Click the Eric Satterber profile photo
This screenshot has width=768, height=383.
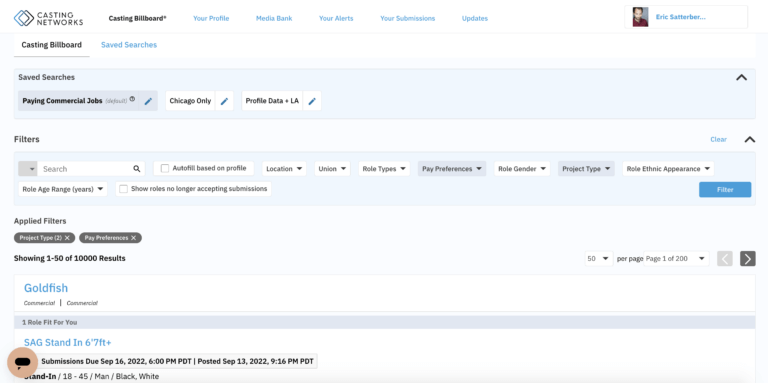tap(640, 17)
